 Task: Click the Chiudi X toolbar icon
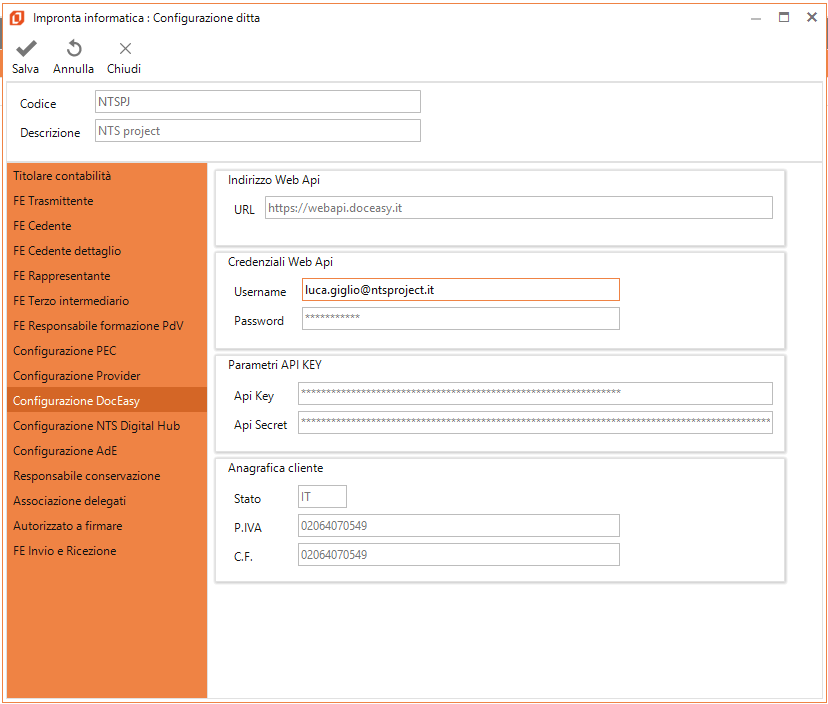tap(125, 49)
